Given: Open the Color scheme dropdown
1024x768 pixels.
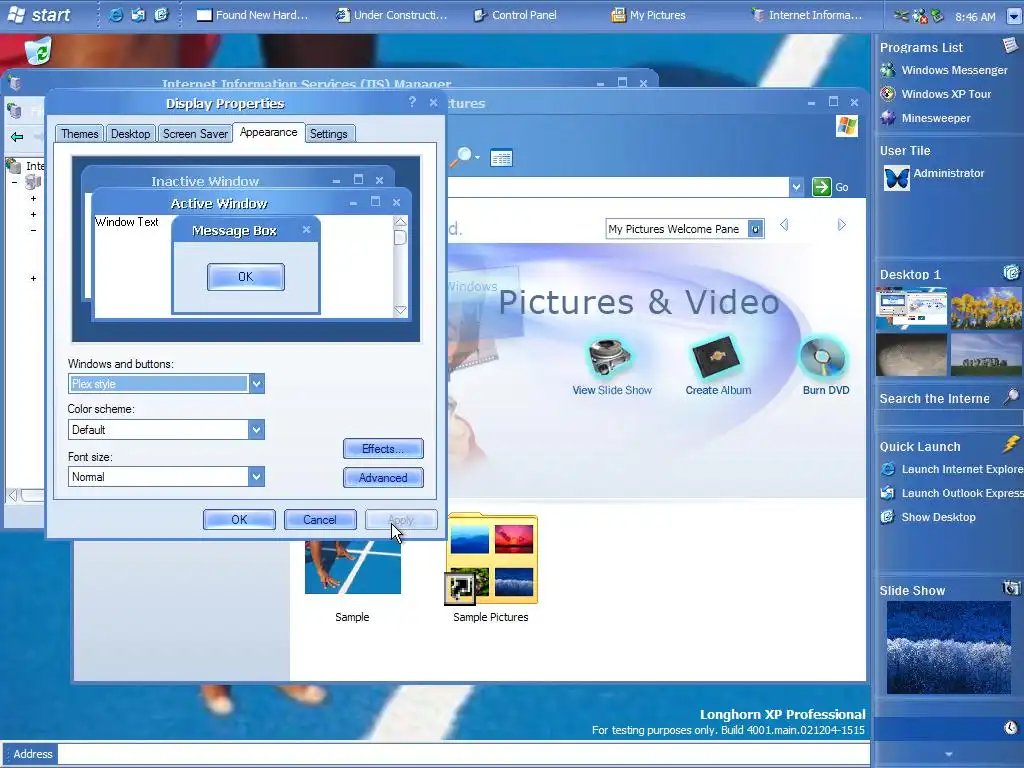Looking at the screenshot, I should 257,430.
